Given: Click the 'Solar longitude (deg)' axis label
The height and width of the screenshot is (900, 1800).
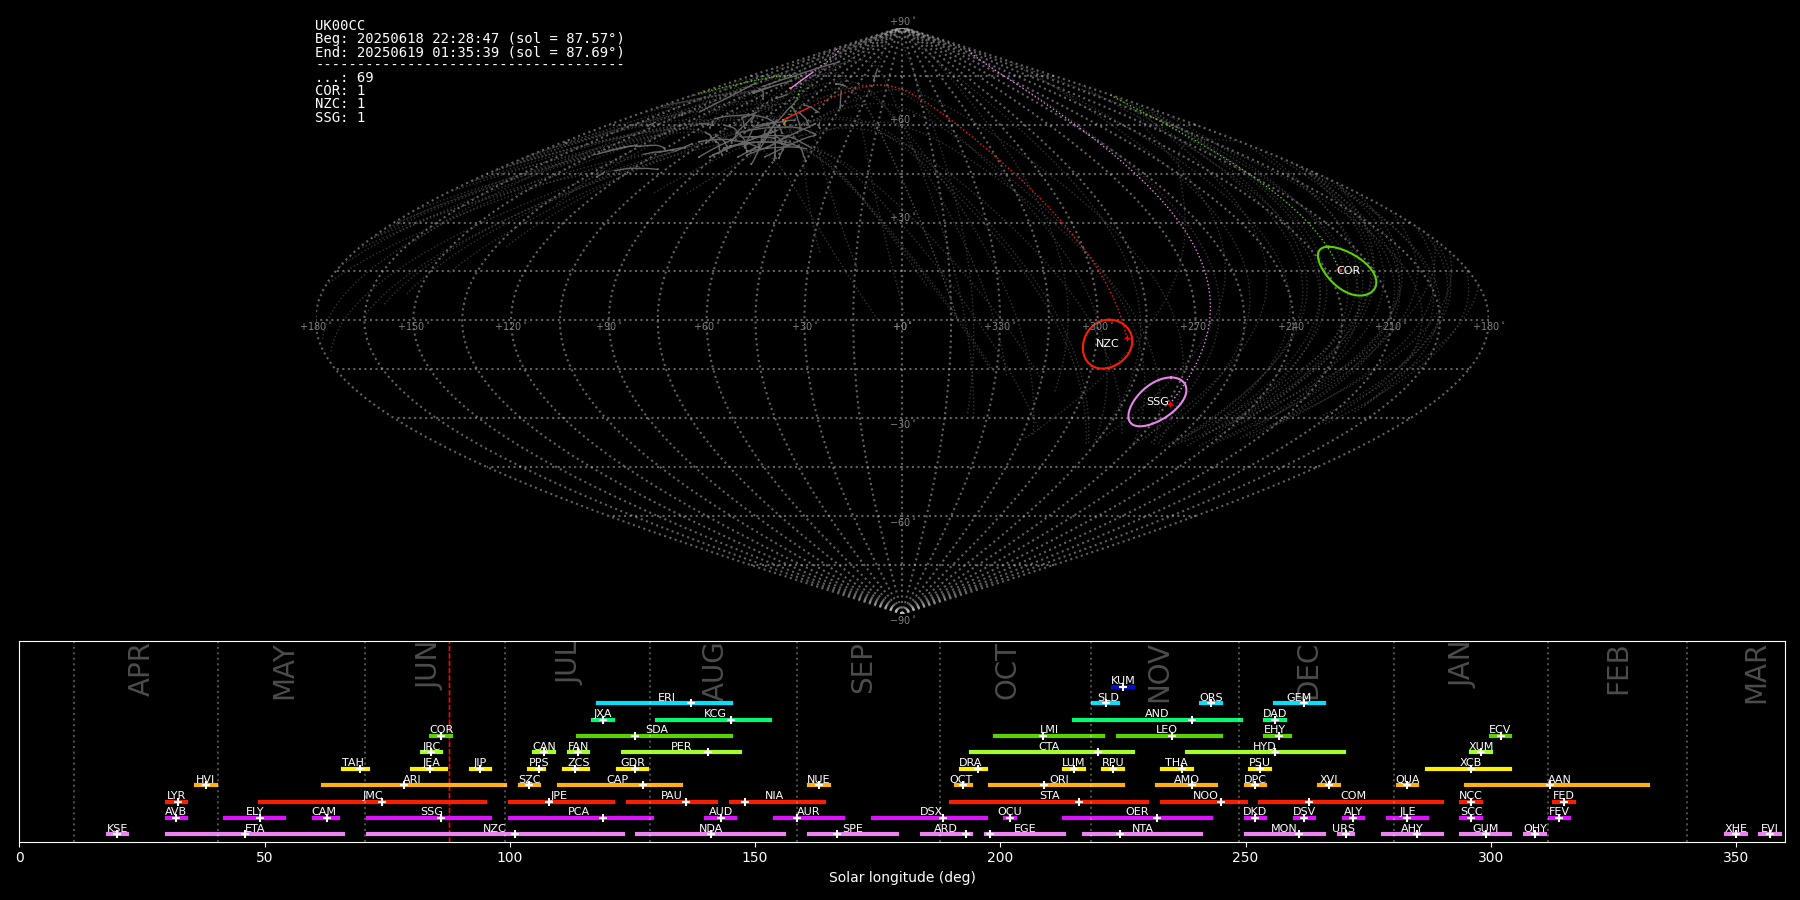Looking at the screenshot, I should (x=902, y=878).
